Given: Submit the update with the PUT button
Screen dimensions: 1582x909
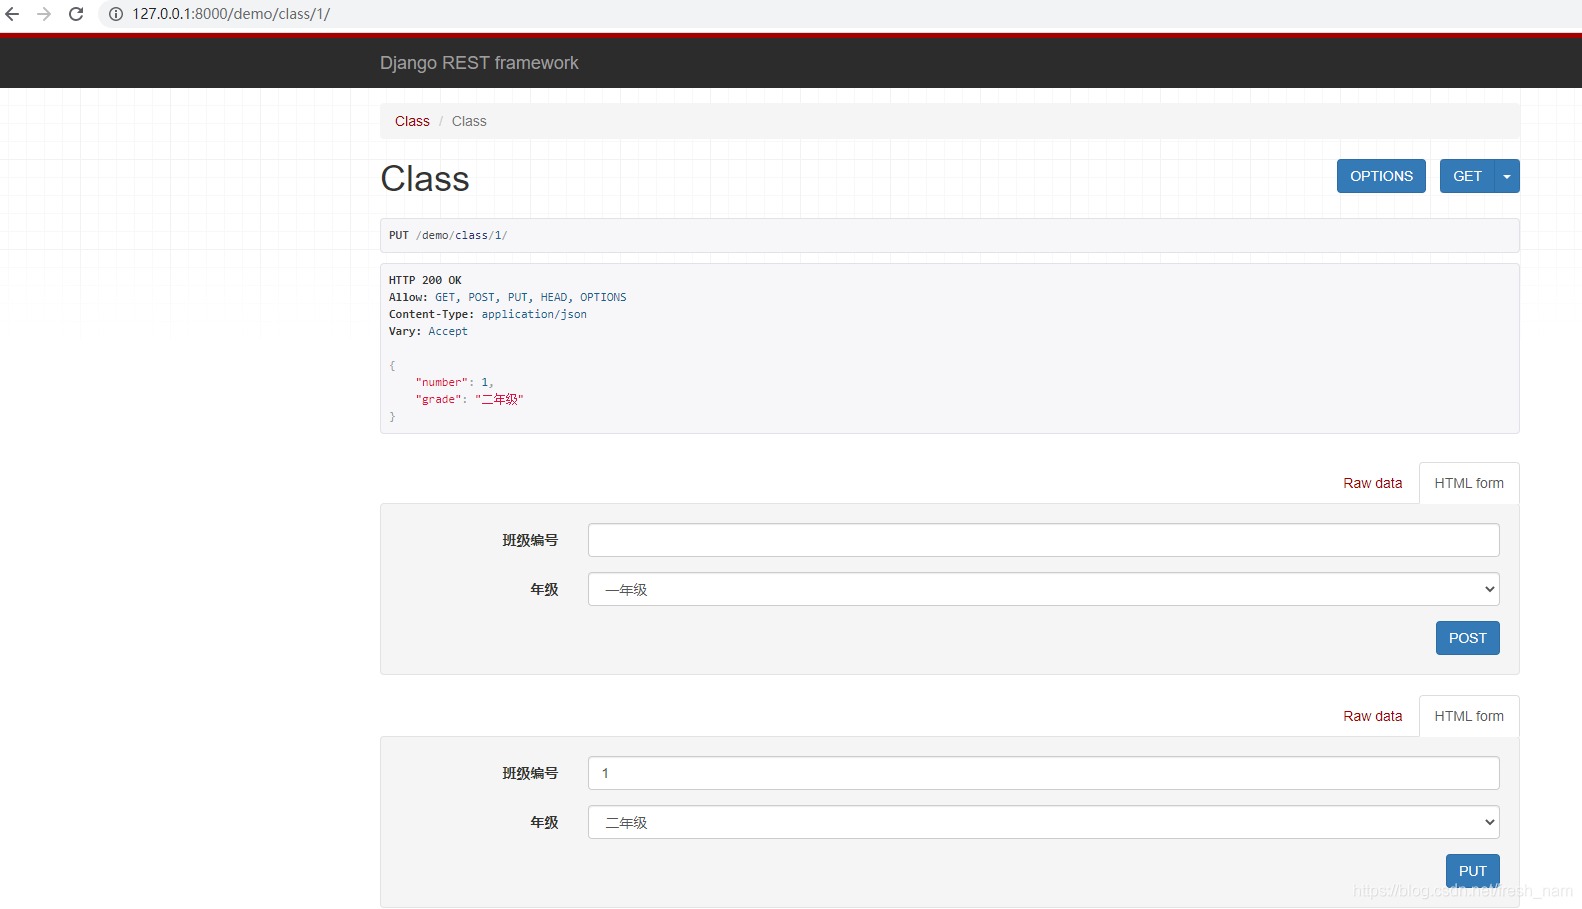Looking at the screenshot, I should 1472,871.
